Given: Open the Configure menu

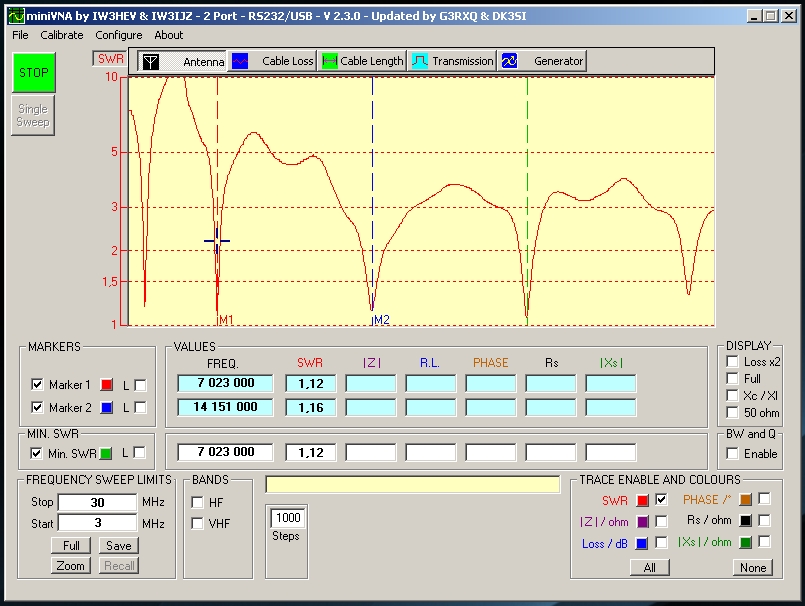Looking at the screenshot, I should (119, 35).
